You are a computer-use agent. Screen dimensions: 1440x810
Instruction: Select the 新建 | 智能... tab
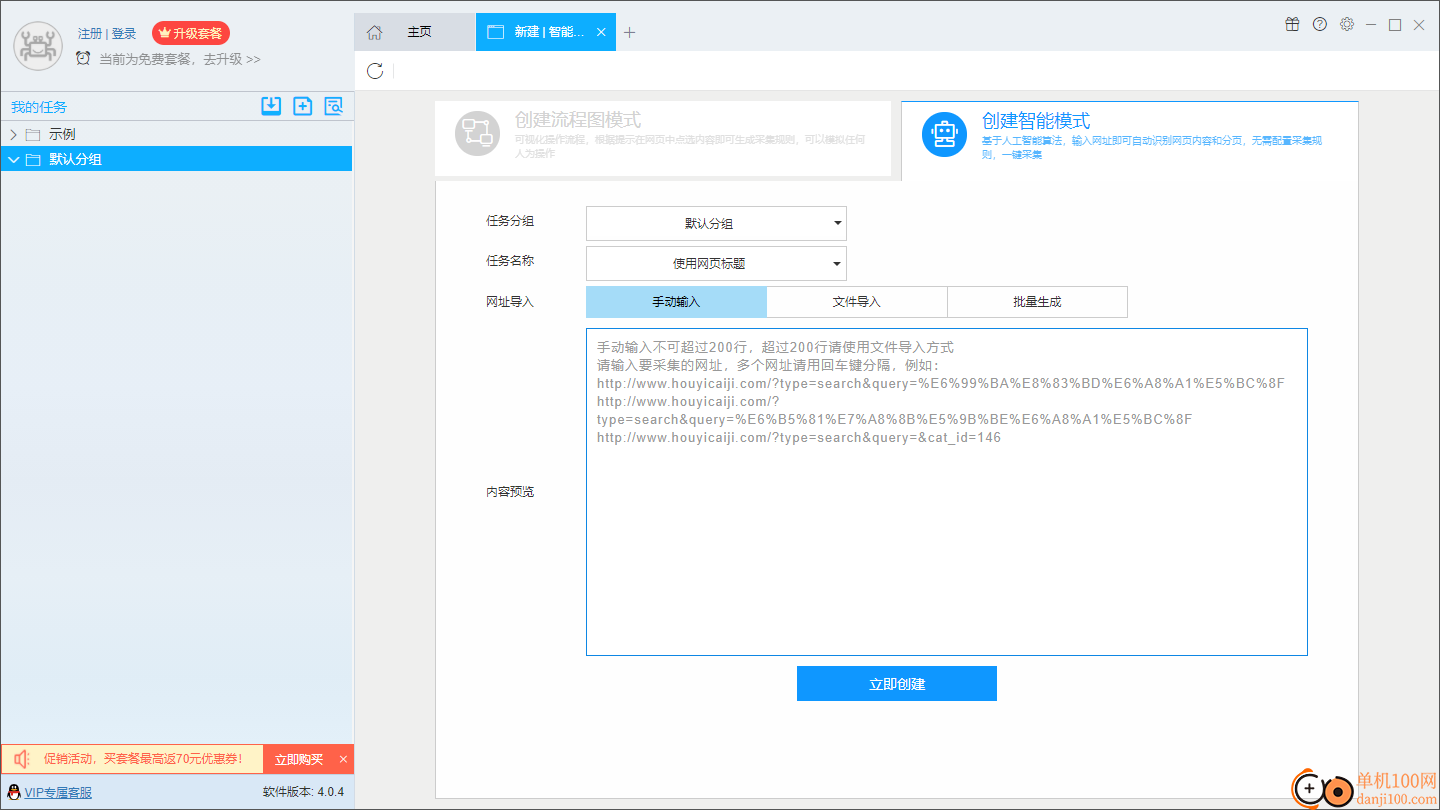coord(546,32)
